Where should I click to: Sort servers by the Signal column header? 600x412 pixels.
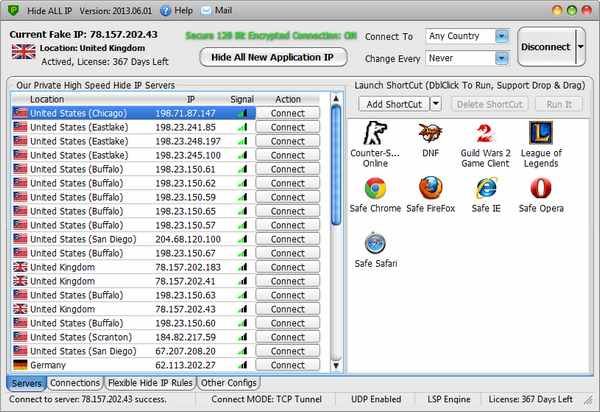[242, 99]
